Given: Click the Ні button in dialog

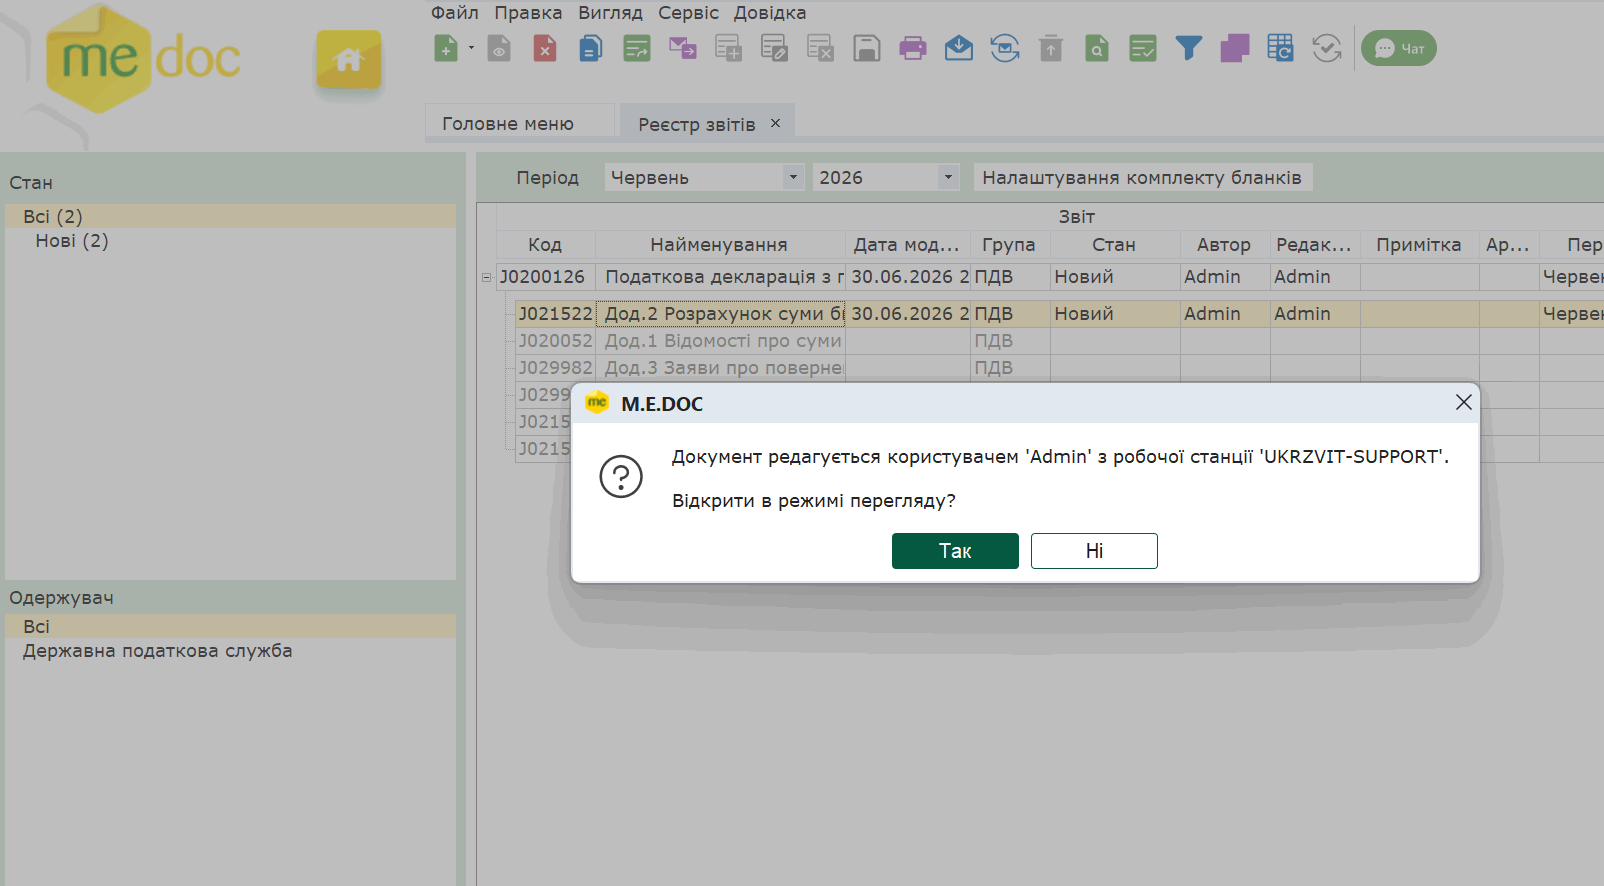Looking at the screenshot, I should (x=1094, y=551).
